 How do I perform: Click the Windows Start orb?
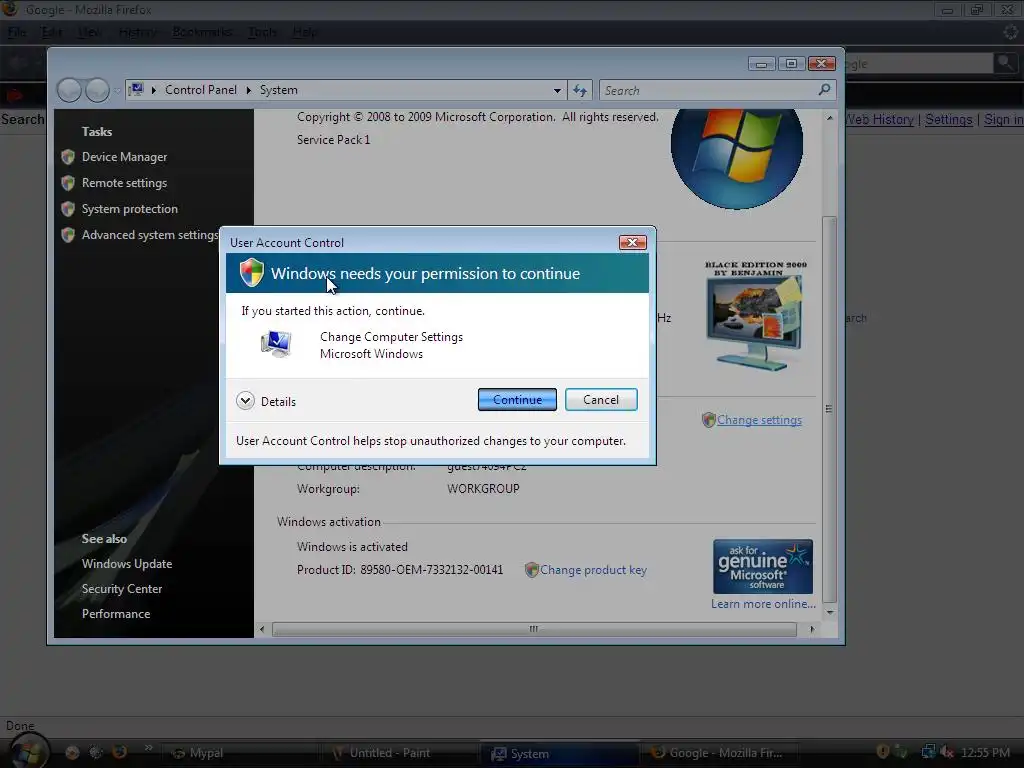(29, 751)
